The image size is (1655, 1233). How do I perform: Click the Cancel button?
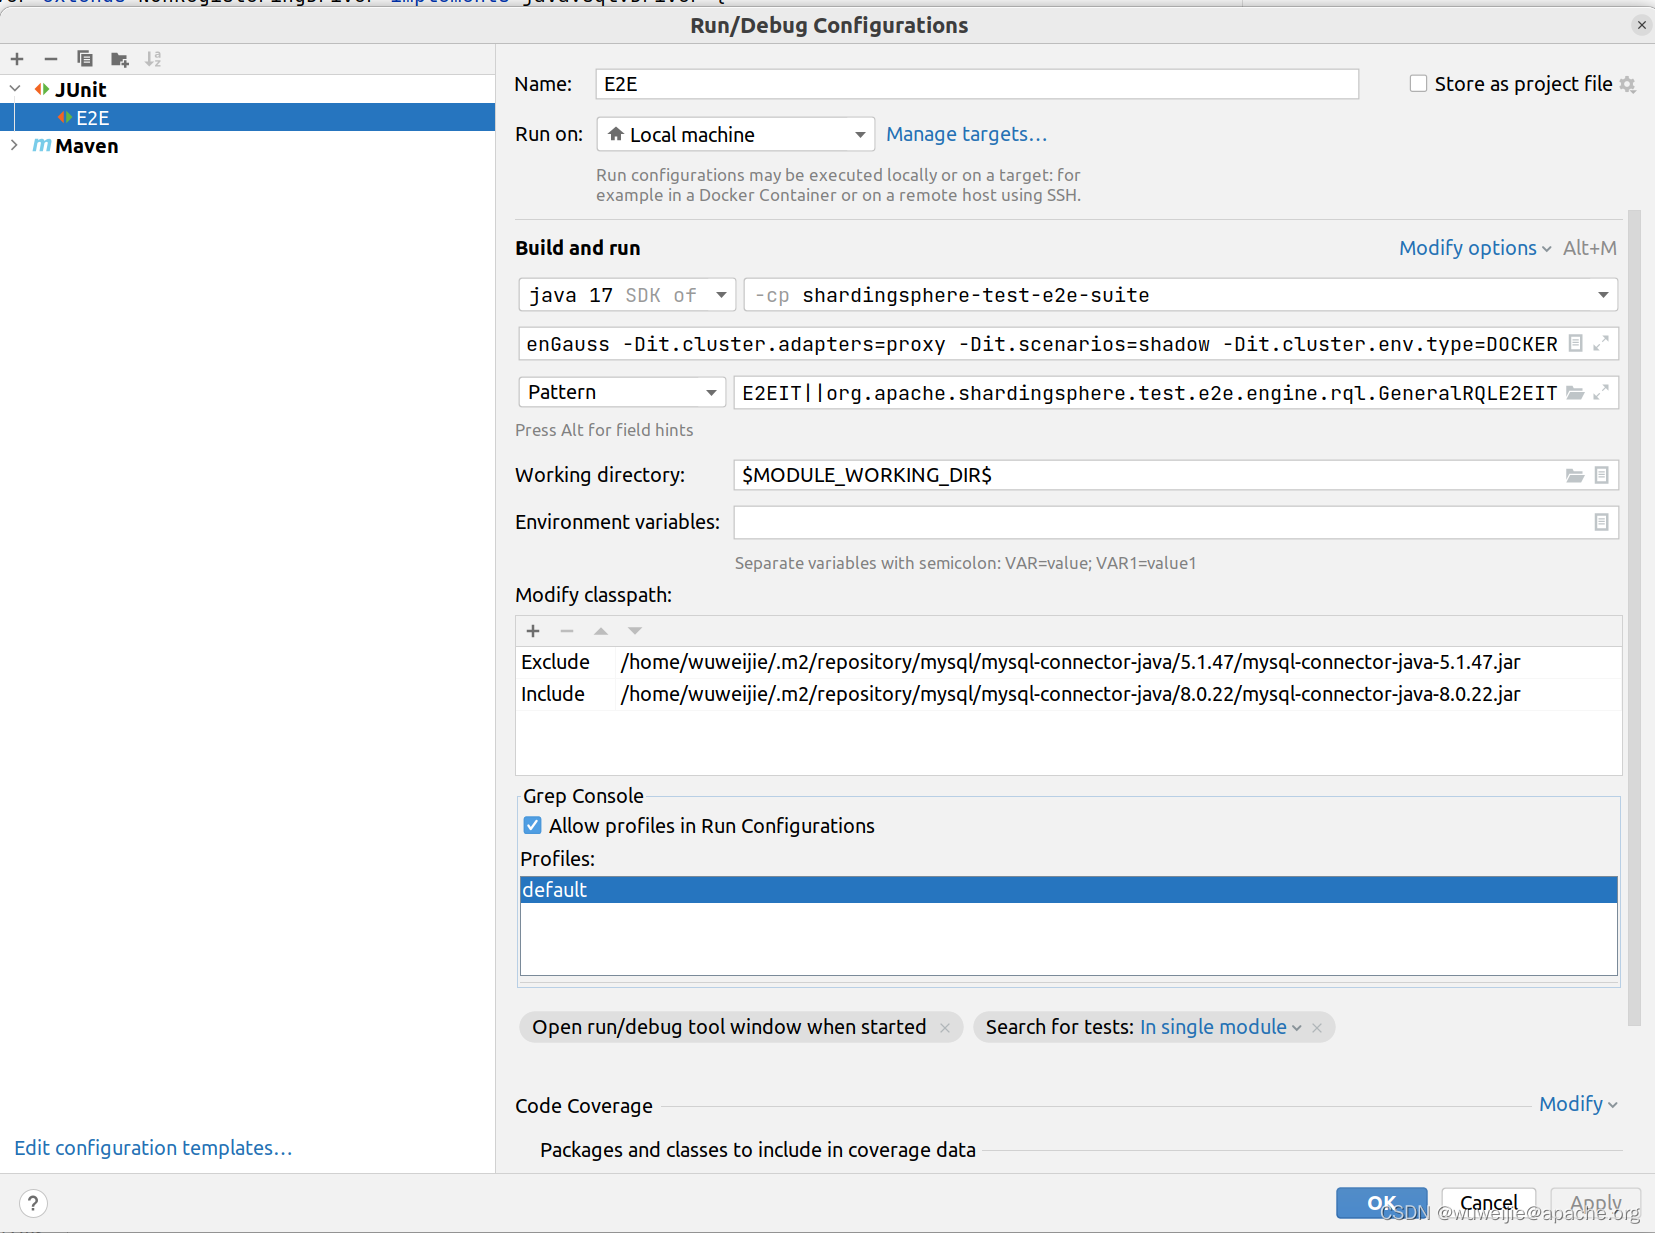pyautogui.click(x=1488, y=1203)
